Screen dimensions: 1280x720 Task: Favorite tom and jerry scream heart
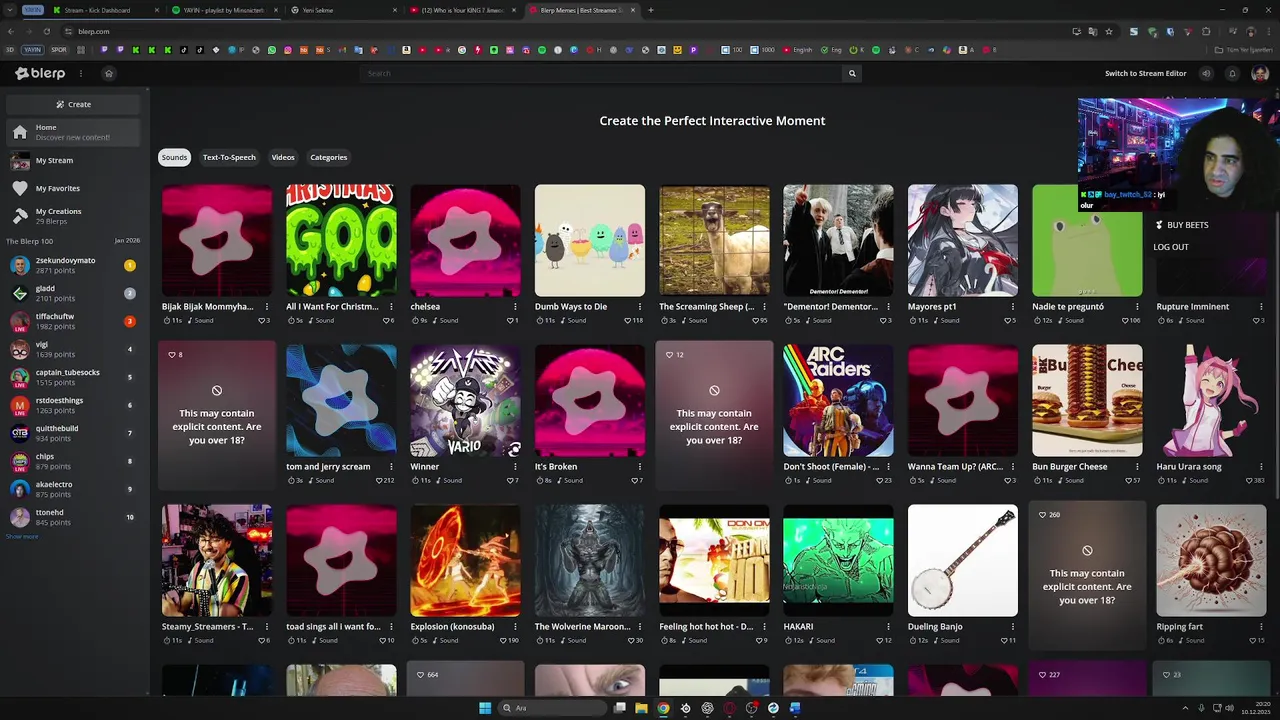coord(379,481)
